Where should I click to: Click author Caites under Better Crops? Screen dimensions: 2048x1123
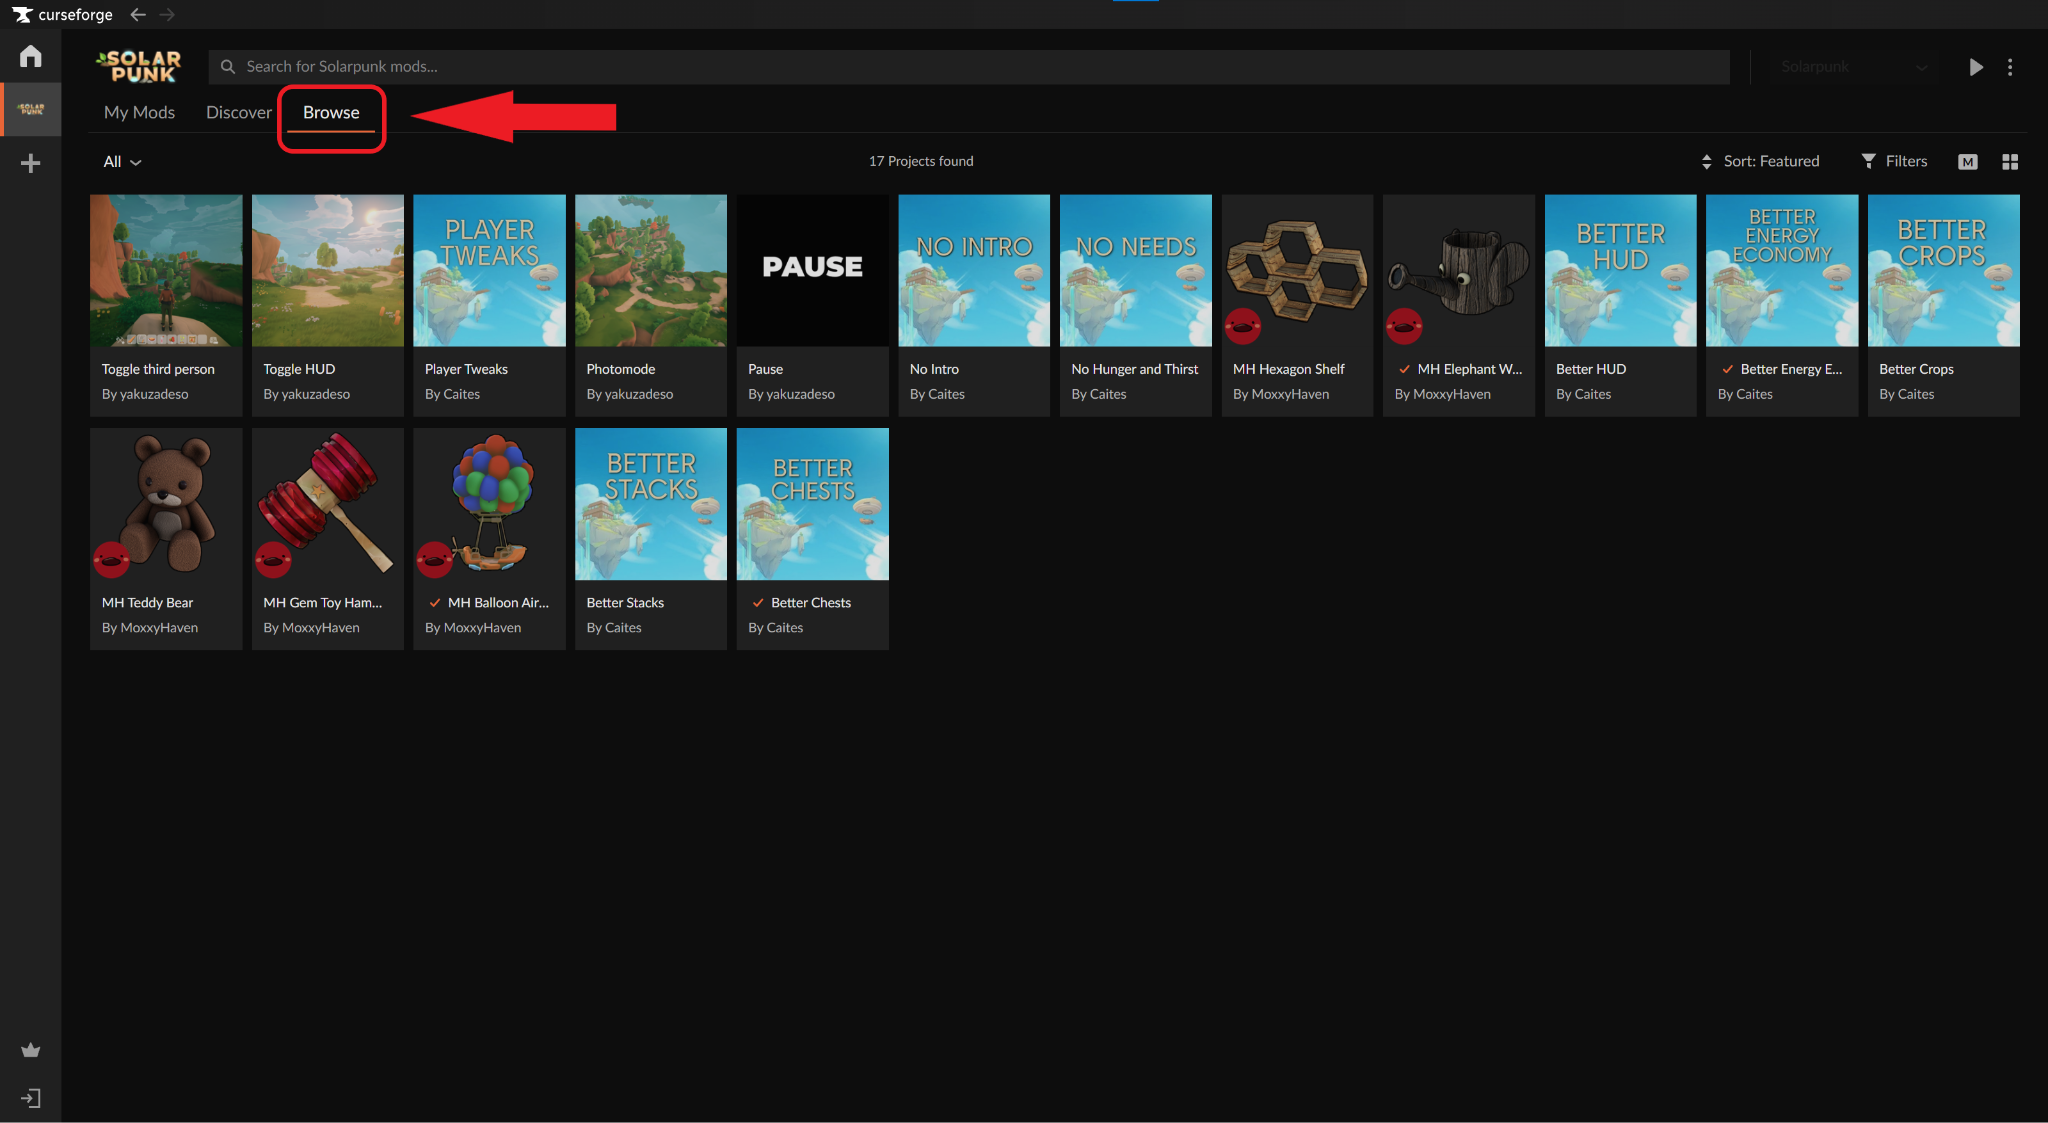[1916, 394]
